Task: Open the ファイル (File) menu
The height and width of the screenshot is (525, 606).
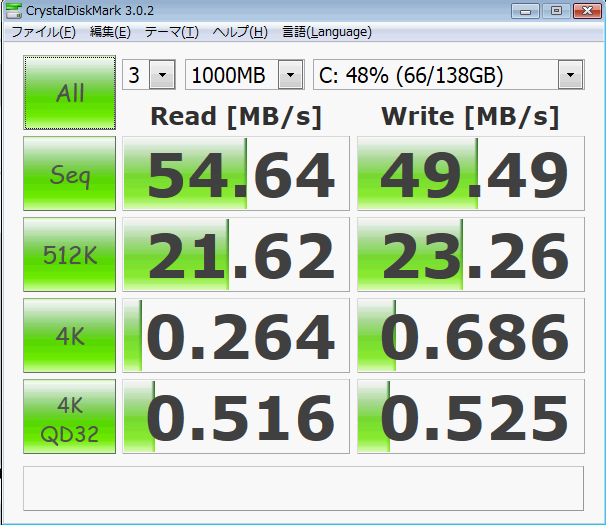Action: 42,32
